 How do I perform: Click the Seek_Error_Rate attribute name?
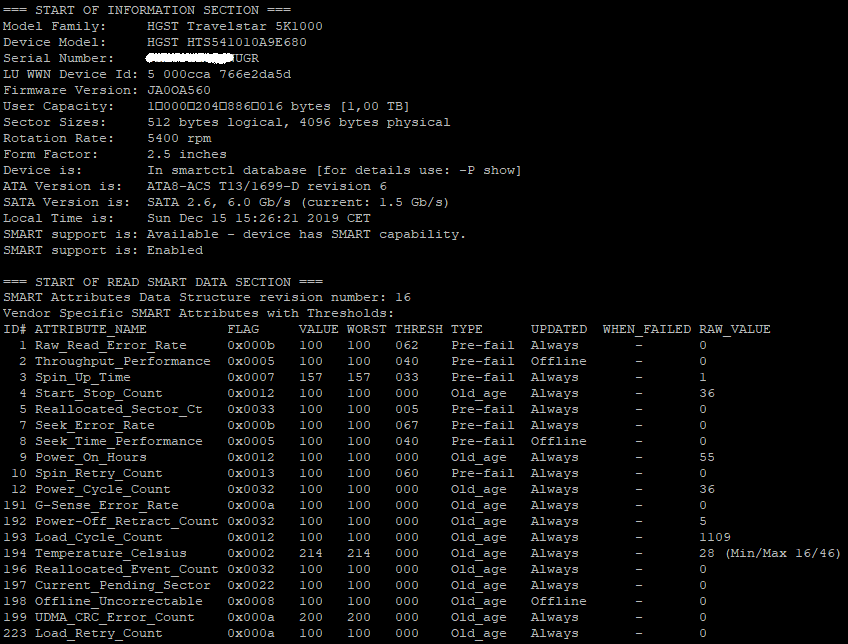coord(95,425)
